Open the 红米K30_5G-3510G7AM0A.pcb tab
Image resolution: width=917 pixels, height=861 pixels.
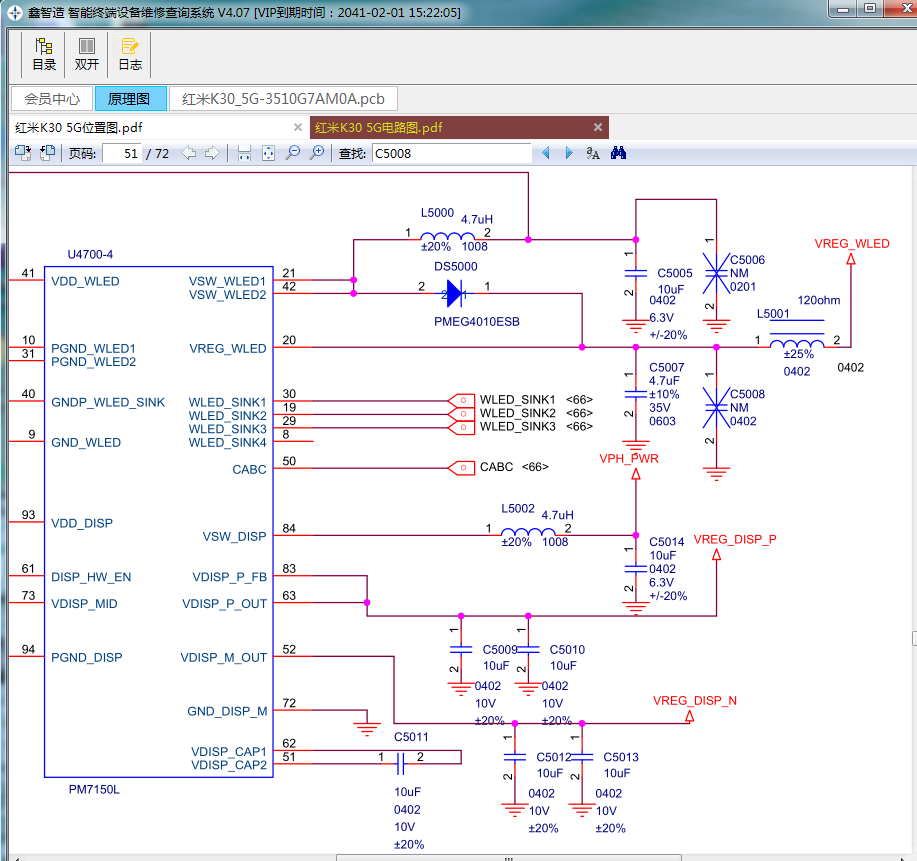point(283,99)
